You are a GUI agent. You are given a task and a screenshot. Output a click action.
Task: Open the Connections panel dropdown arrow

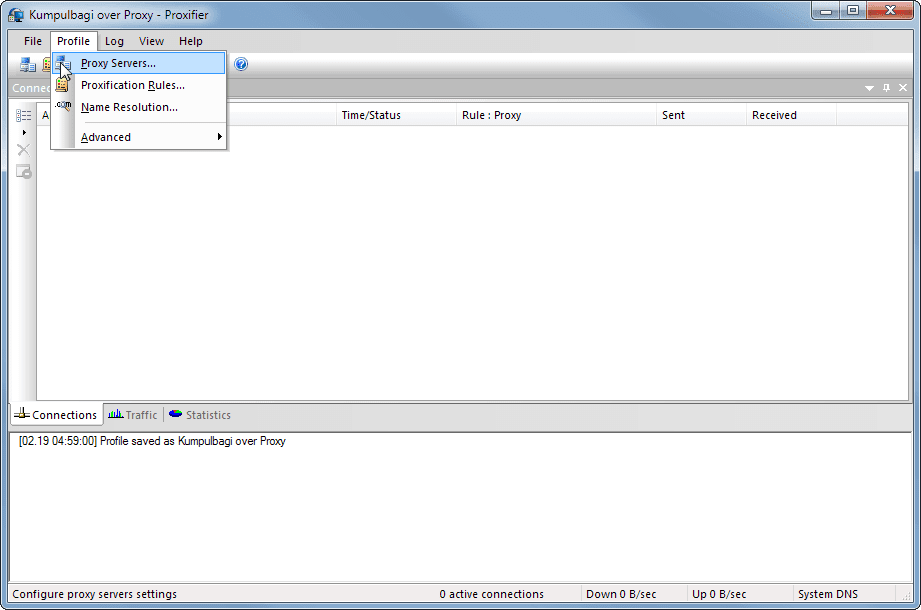tap(869, 88)
